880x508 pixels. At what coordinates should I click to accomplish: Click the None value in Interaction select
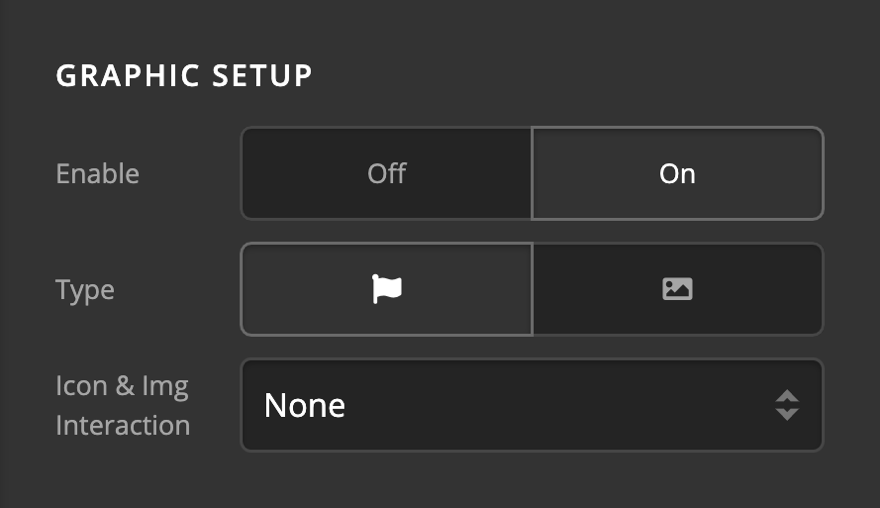pyautogui.click(x=305, y=405)
